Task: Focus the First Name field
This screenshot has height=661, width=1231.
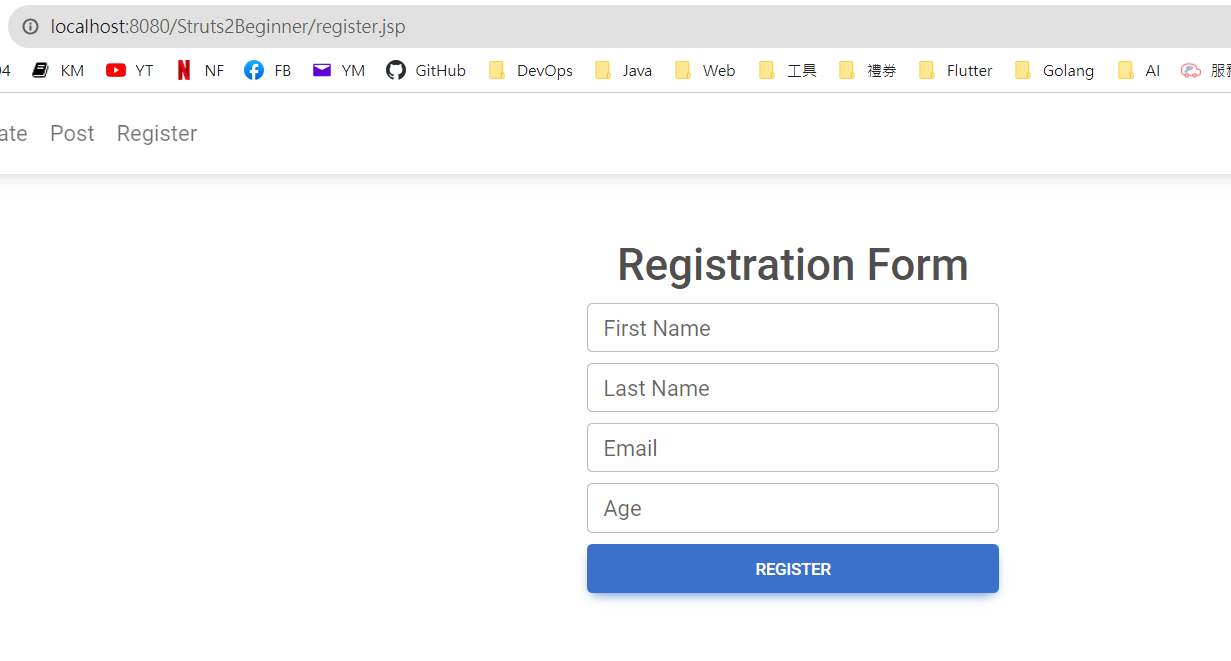Action: tap(793, 328)
